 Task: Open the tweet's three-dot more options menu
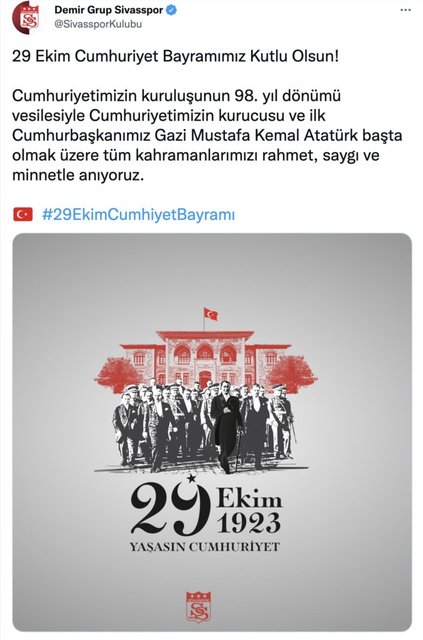[405, 10]
